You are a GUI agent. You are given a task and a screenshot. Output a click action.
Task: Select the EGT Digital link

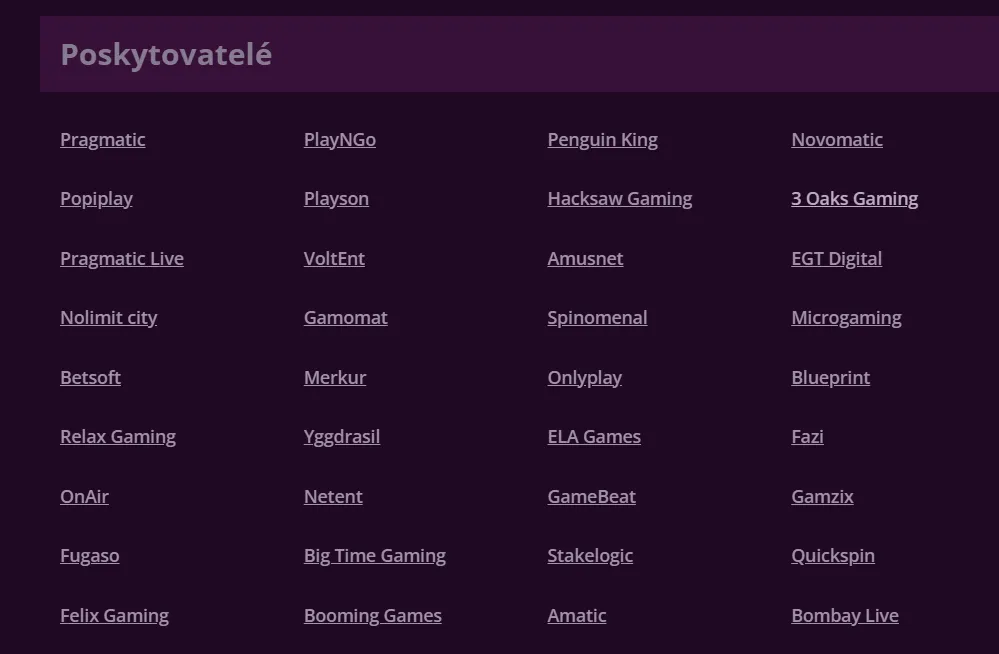pyautogui.click(x=836, y=259)
